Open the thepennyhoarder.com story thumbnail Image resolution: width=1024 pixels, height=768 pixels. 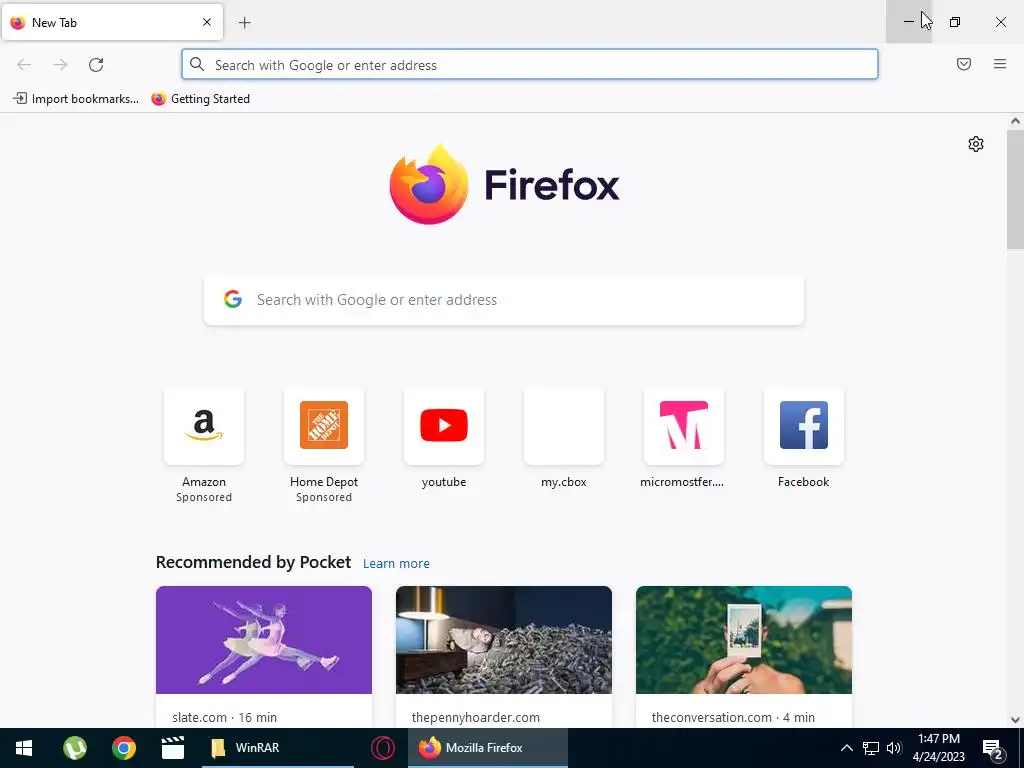pos(504,640)
